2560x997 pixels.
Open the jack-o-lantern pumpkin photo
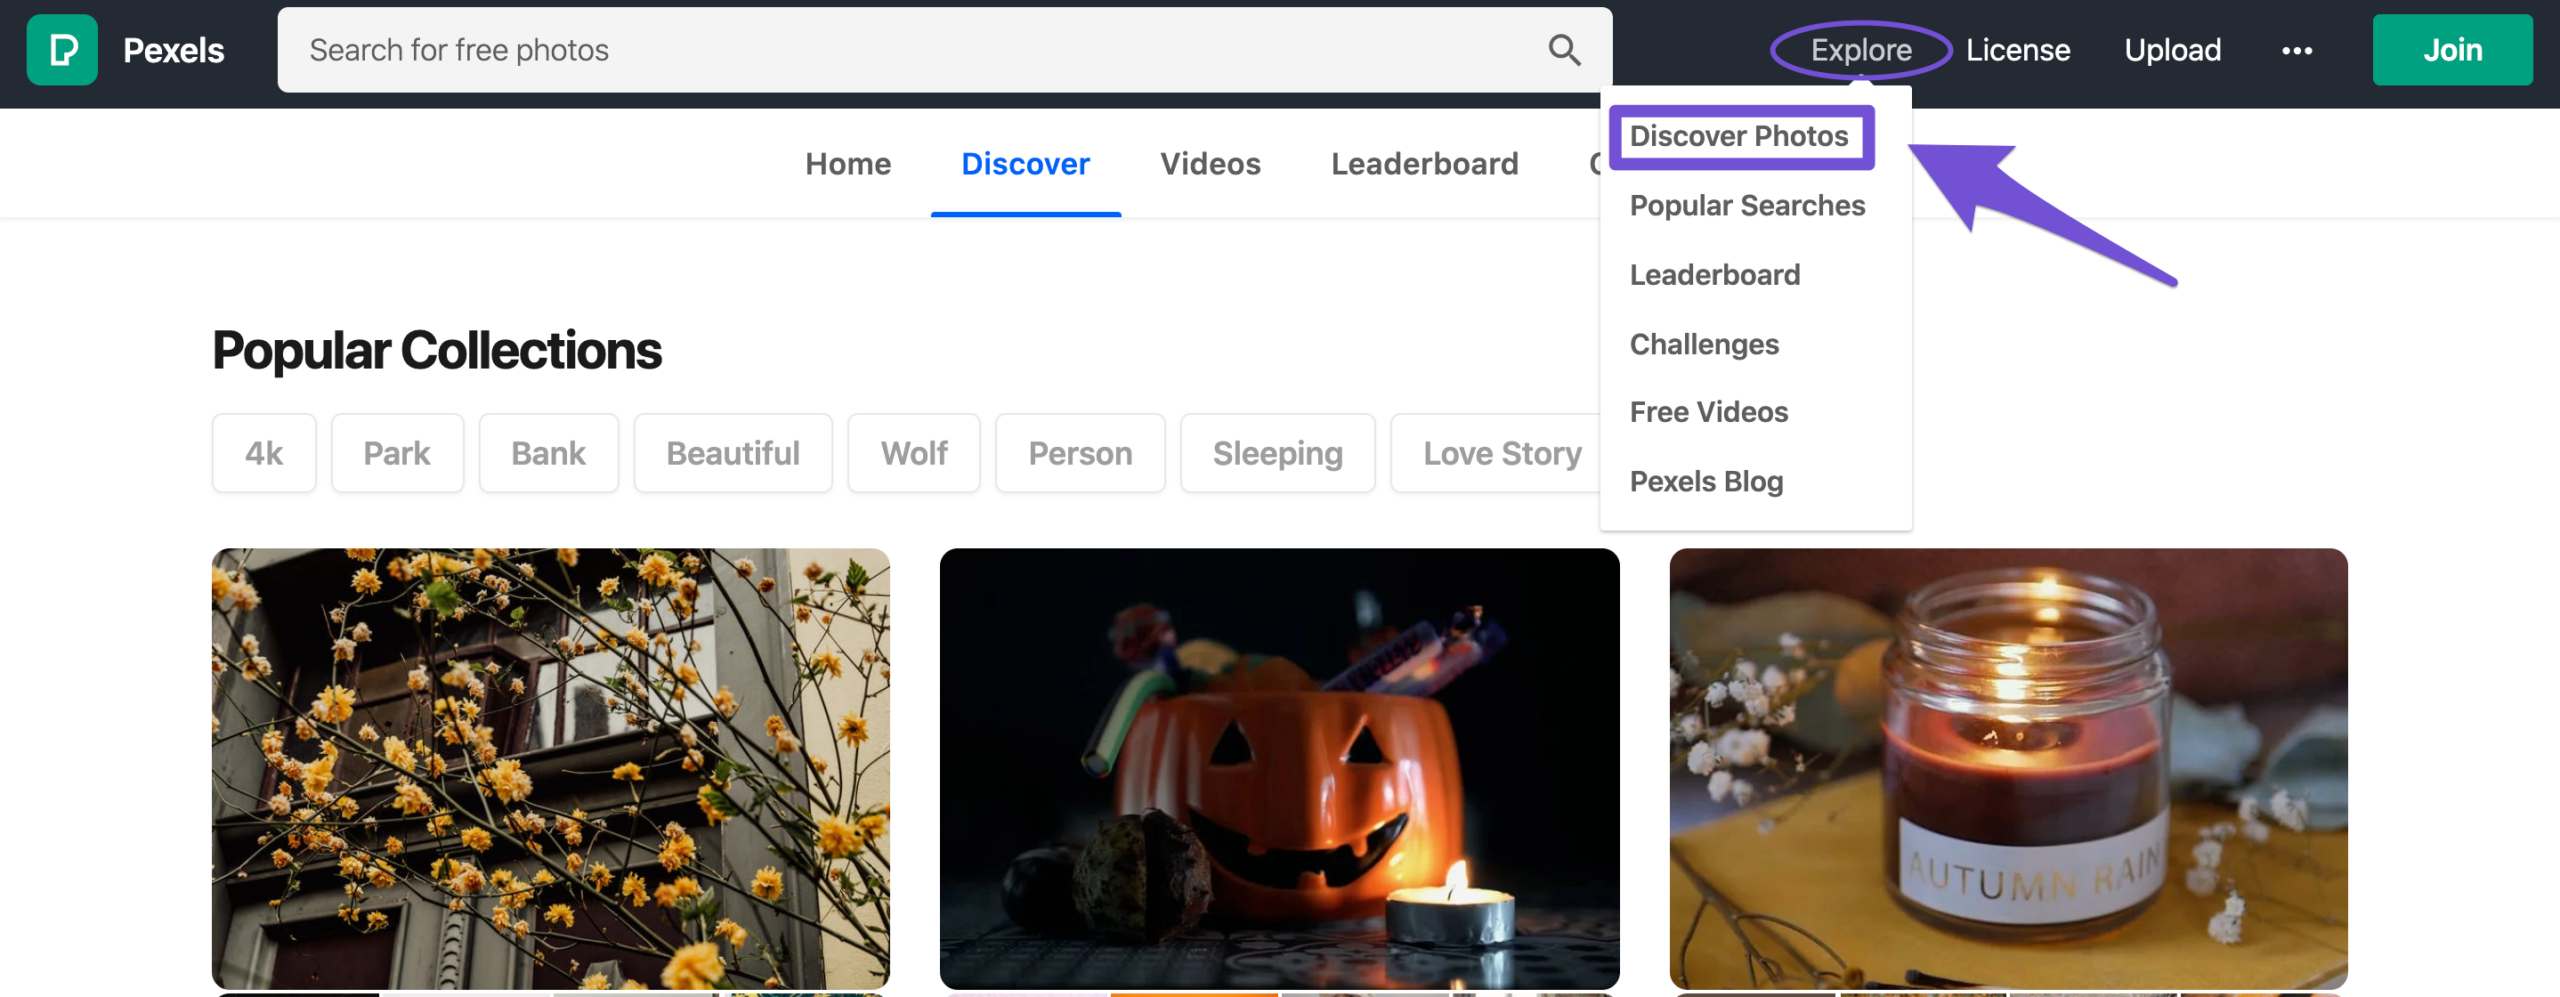click(1279, 768)
